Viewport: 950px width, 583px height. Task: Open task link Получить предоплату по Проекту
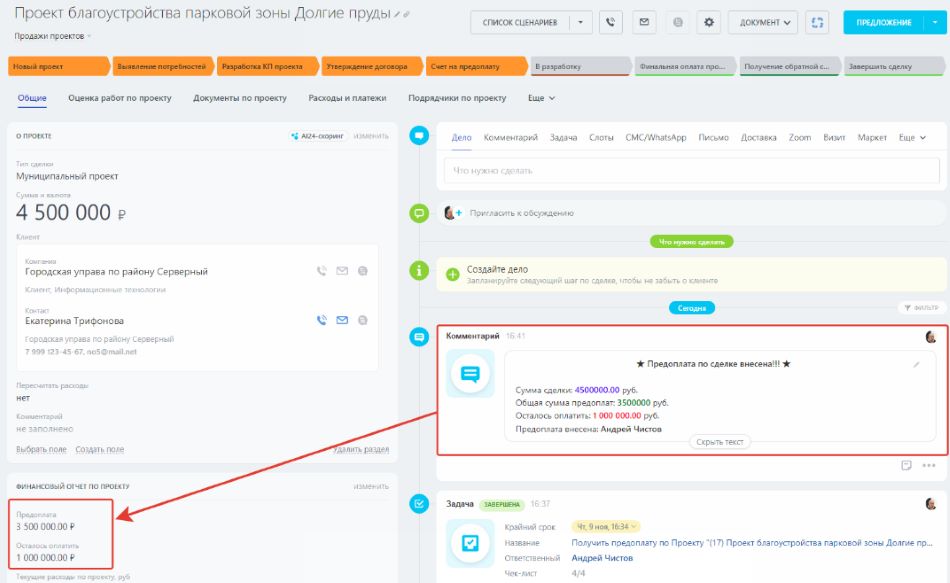pos(752,542)
